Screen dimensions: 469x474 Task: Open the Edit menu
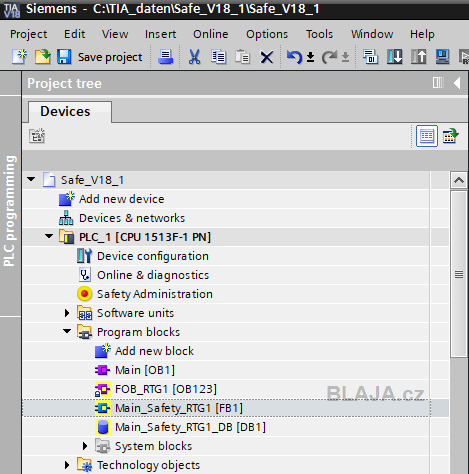(x=75, y=34)
